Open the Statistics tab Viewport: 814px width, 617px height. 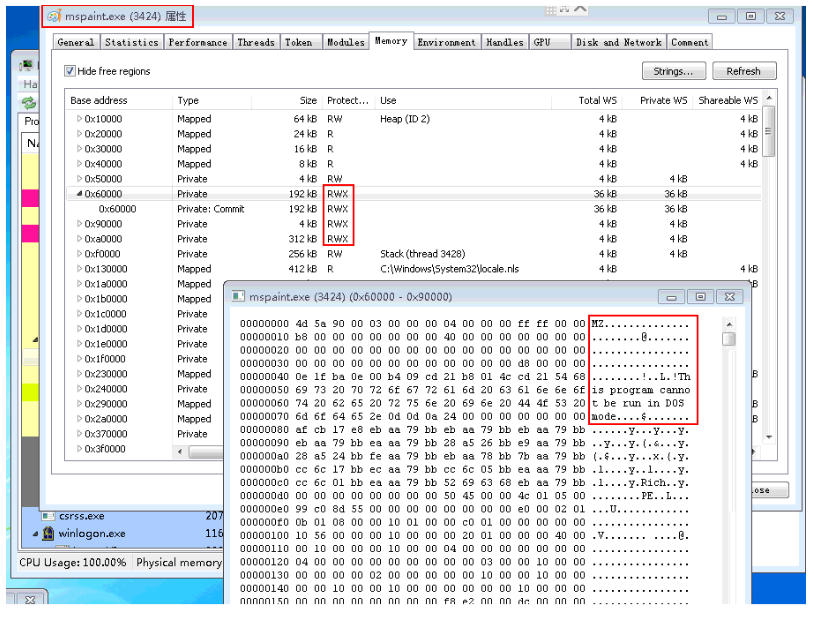(x=132, y=43)
